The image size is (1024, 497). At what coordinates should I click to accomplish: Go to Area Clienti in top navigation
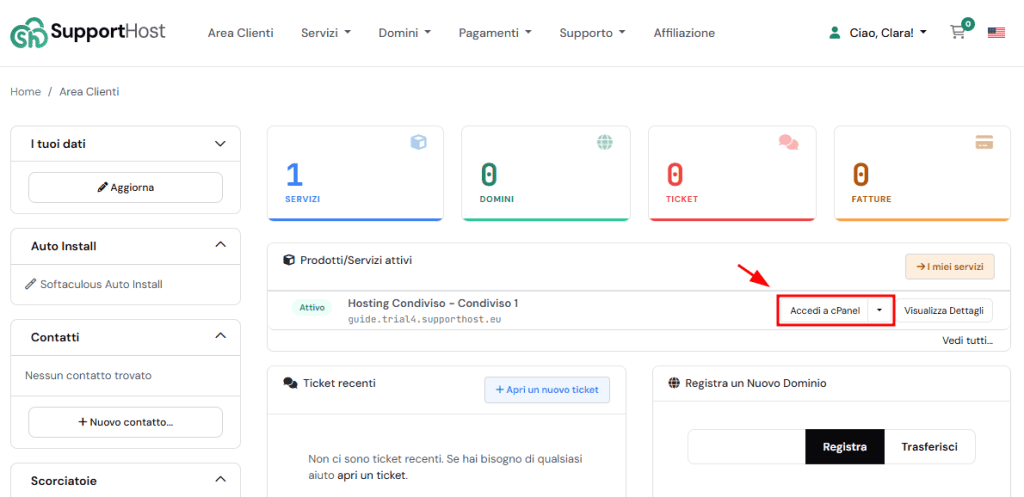240,33
